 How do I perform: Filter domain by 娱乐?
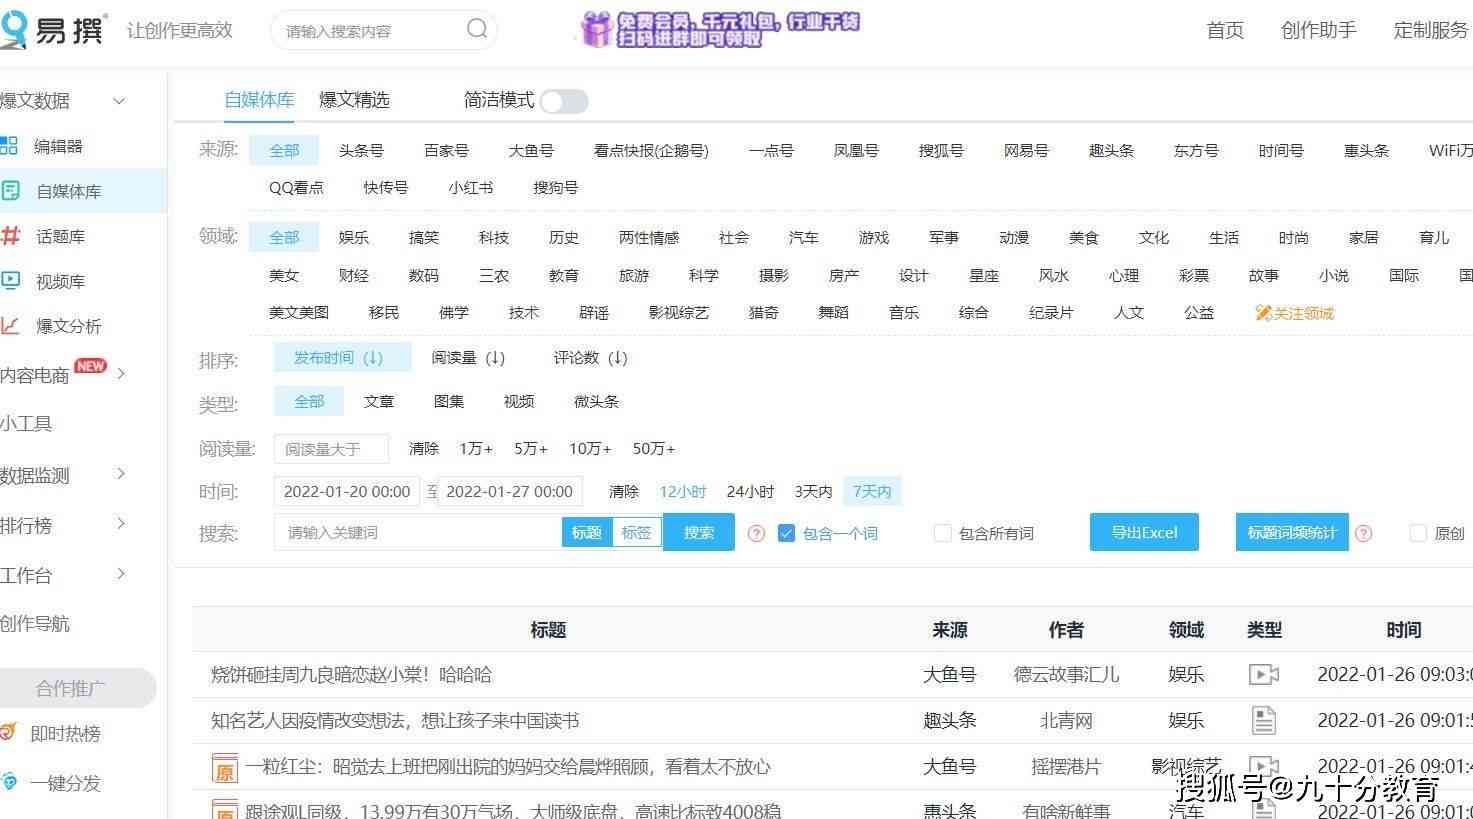354,237
